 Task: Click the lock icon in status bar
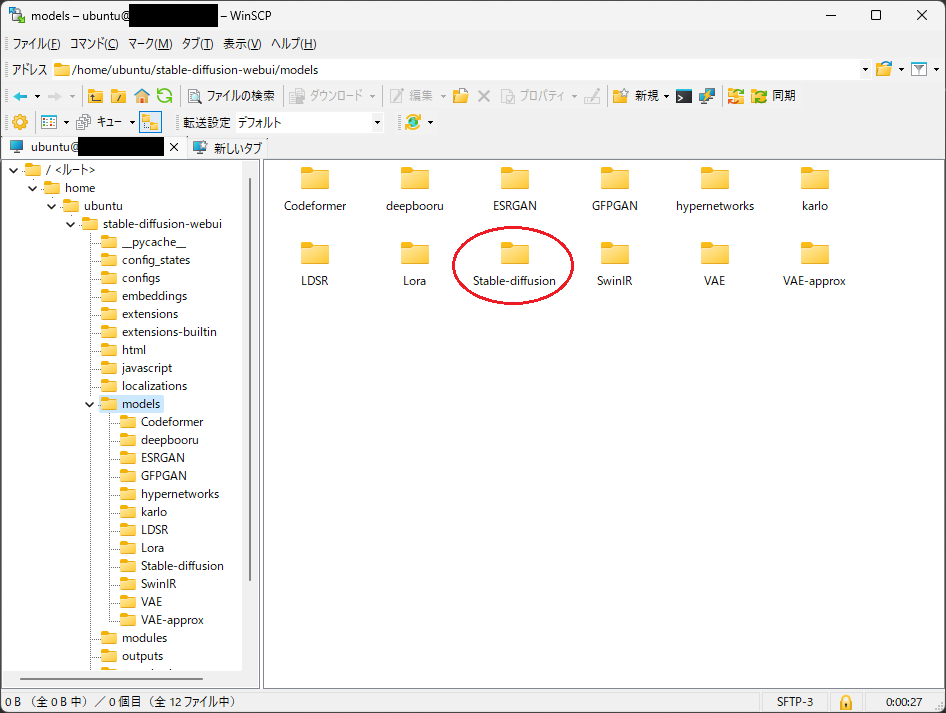(x=845, y=701)
